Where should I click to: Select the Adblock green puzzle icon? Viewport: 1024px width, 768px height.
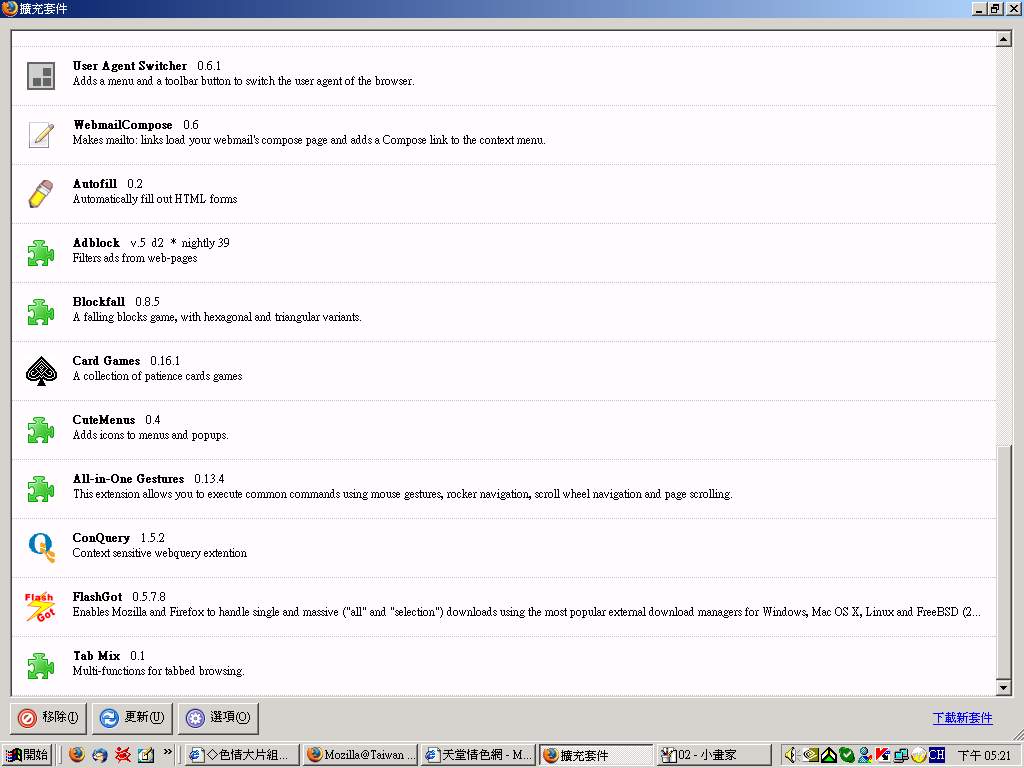coord(40,253)
